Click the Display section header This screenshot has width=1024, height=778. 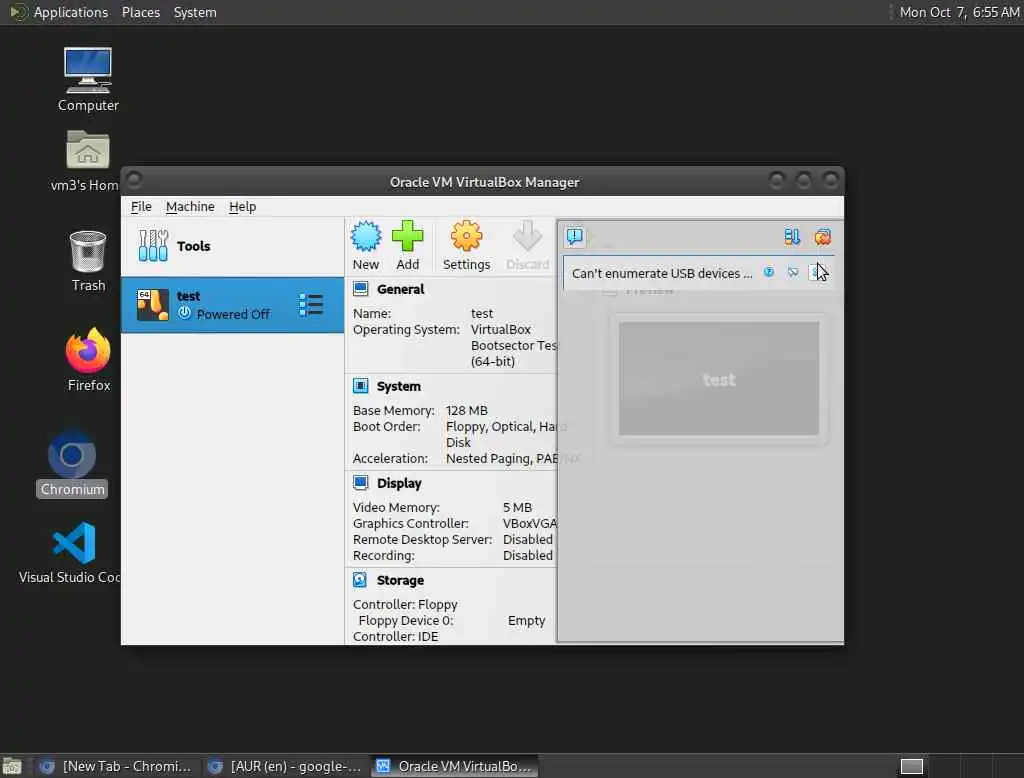tap(399, 483)
